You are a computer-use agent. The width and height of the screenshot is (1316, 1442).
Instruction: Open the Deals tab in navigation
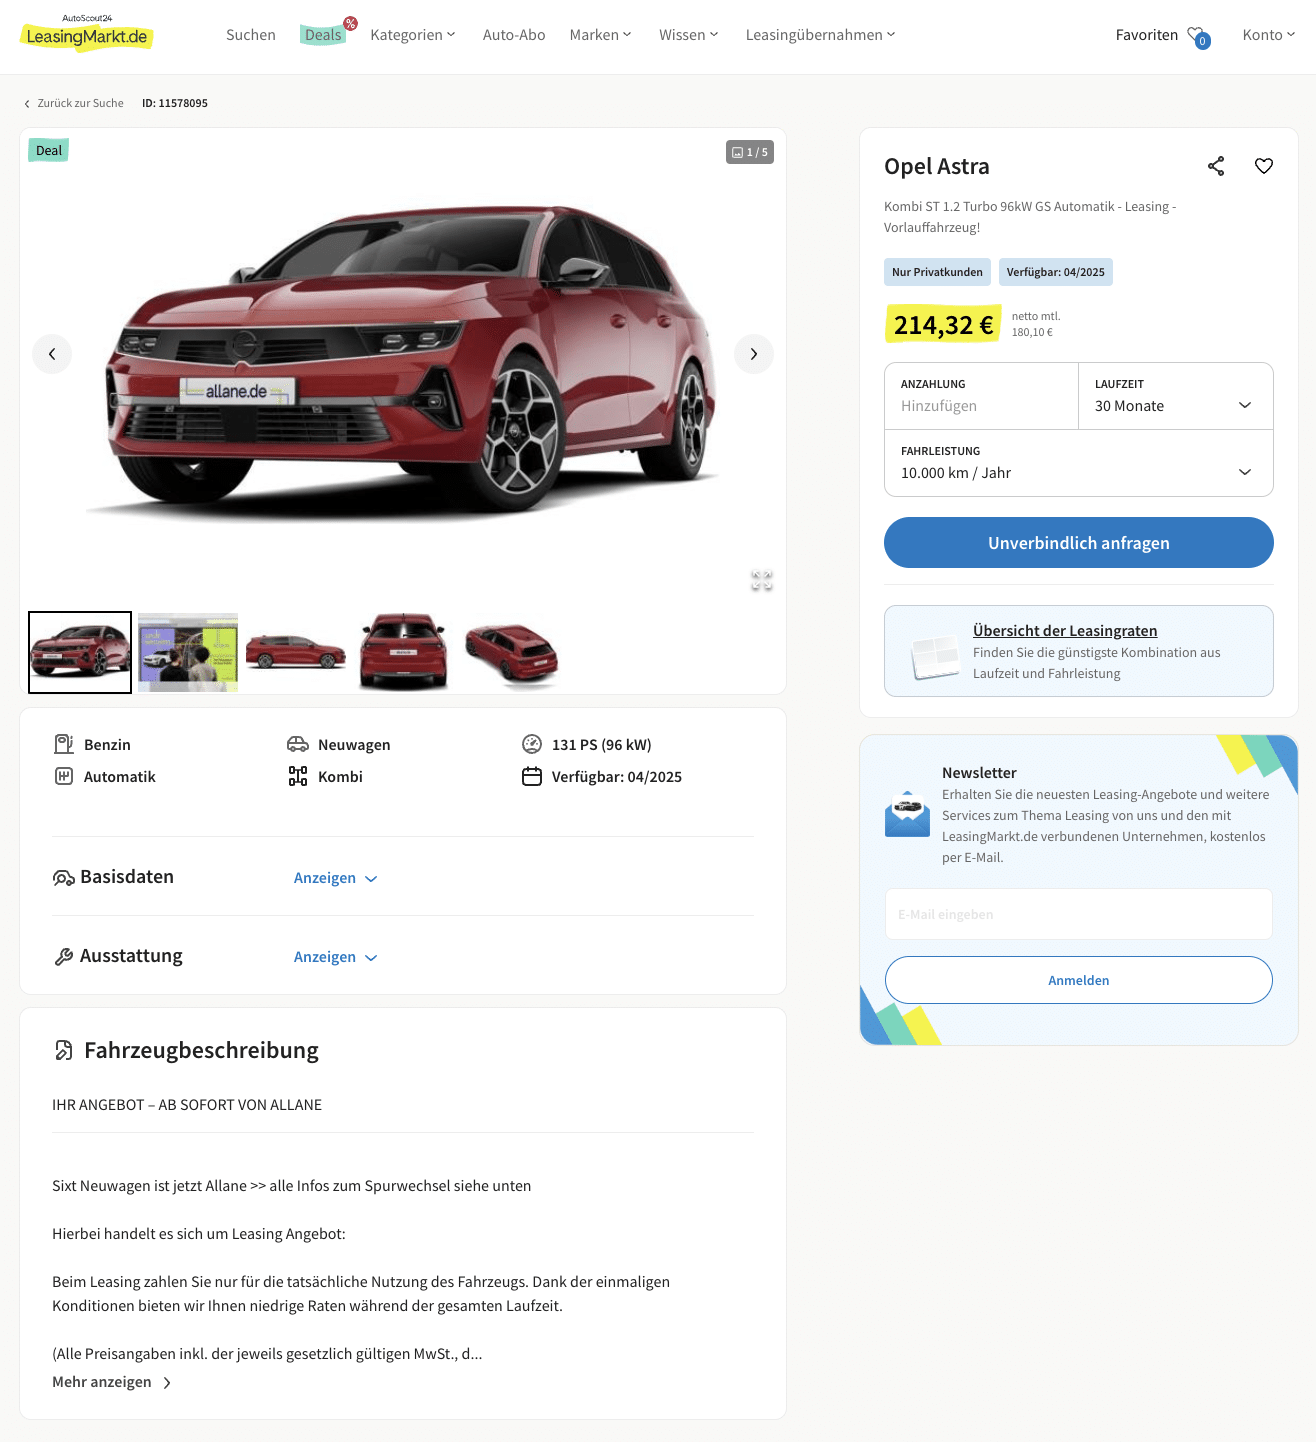click(x=323, y=35)
